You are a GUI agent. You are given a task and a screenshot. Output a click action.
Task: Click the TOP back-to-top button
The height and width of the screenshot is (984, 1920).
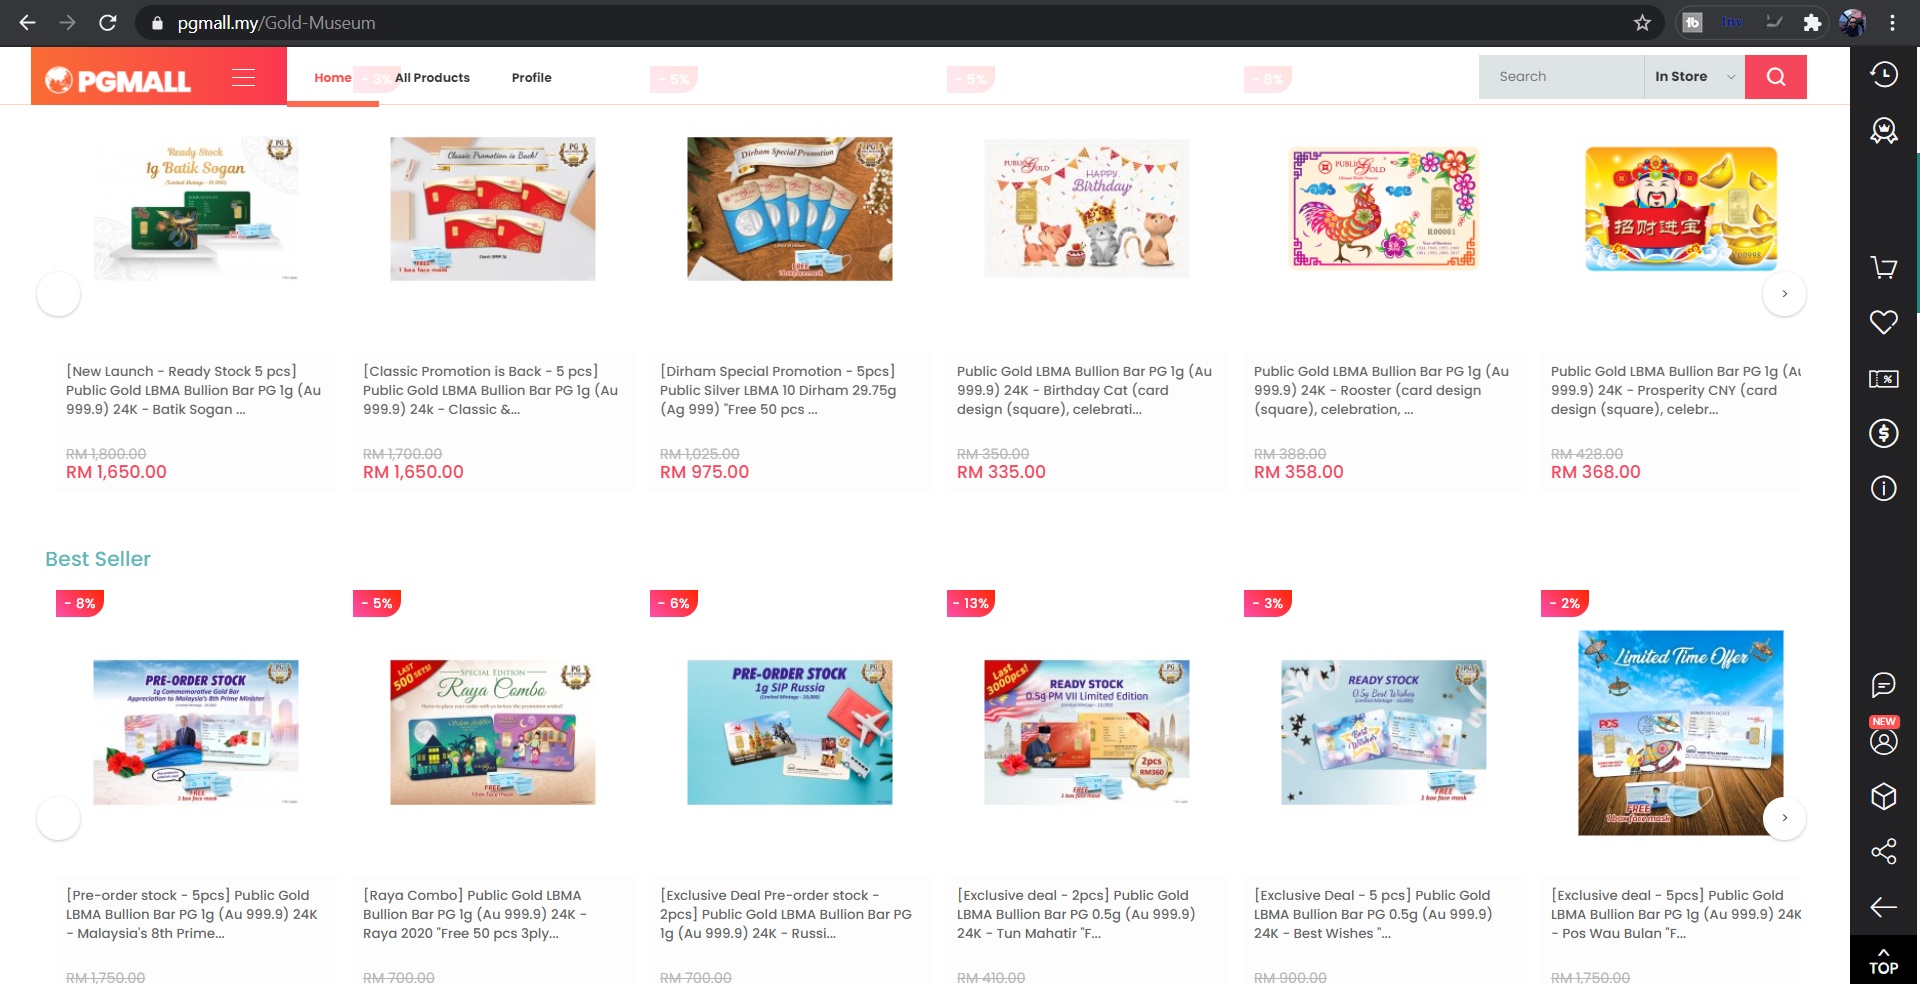[1883, 960]
